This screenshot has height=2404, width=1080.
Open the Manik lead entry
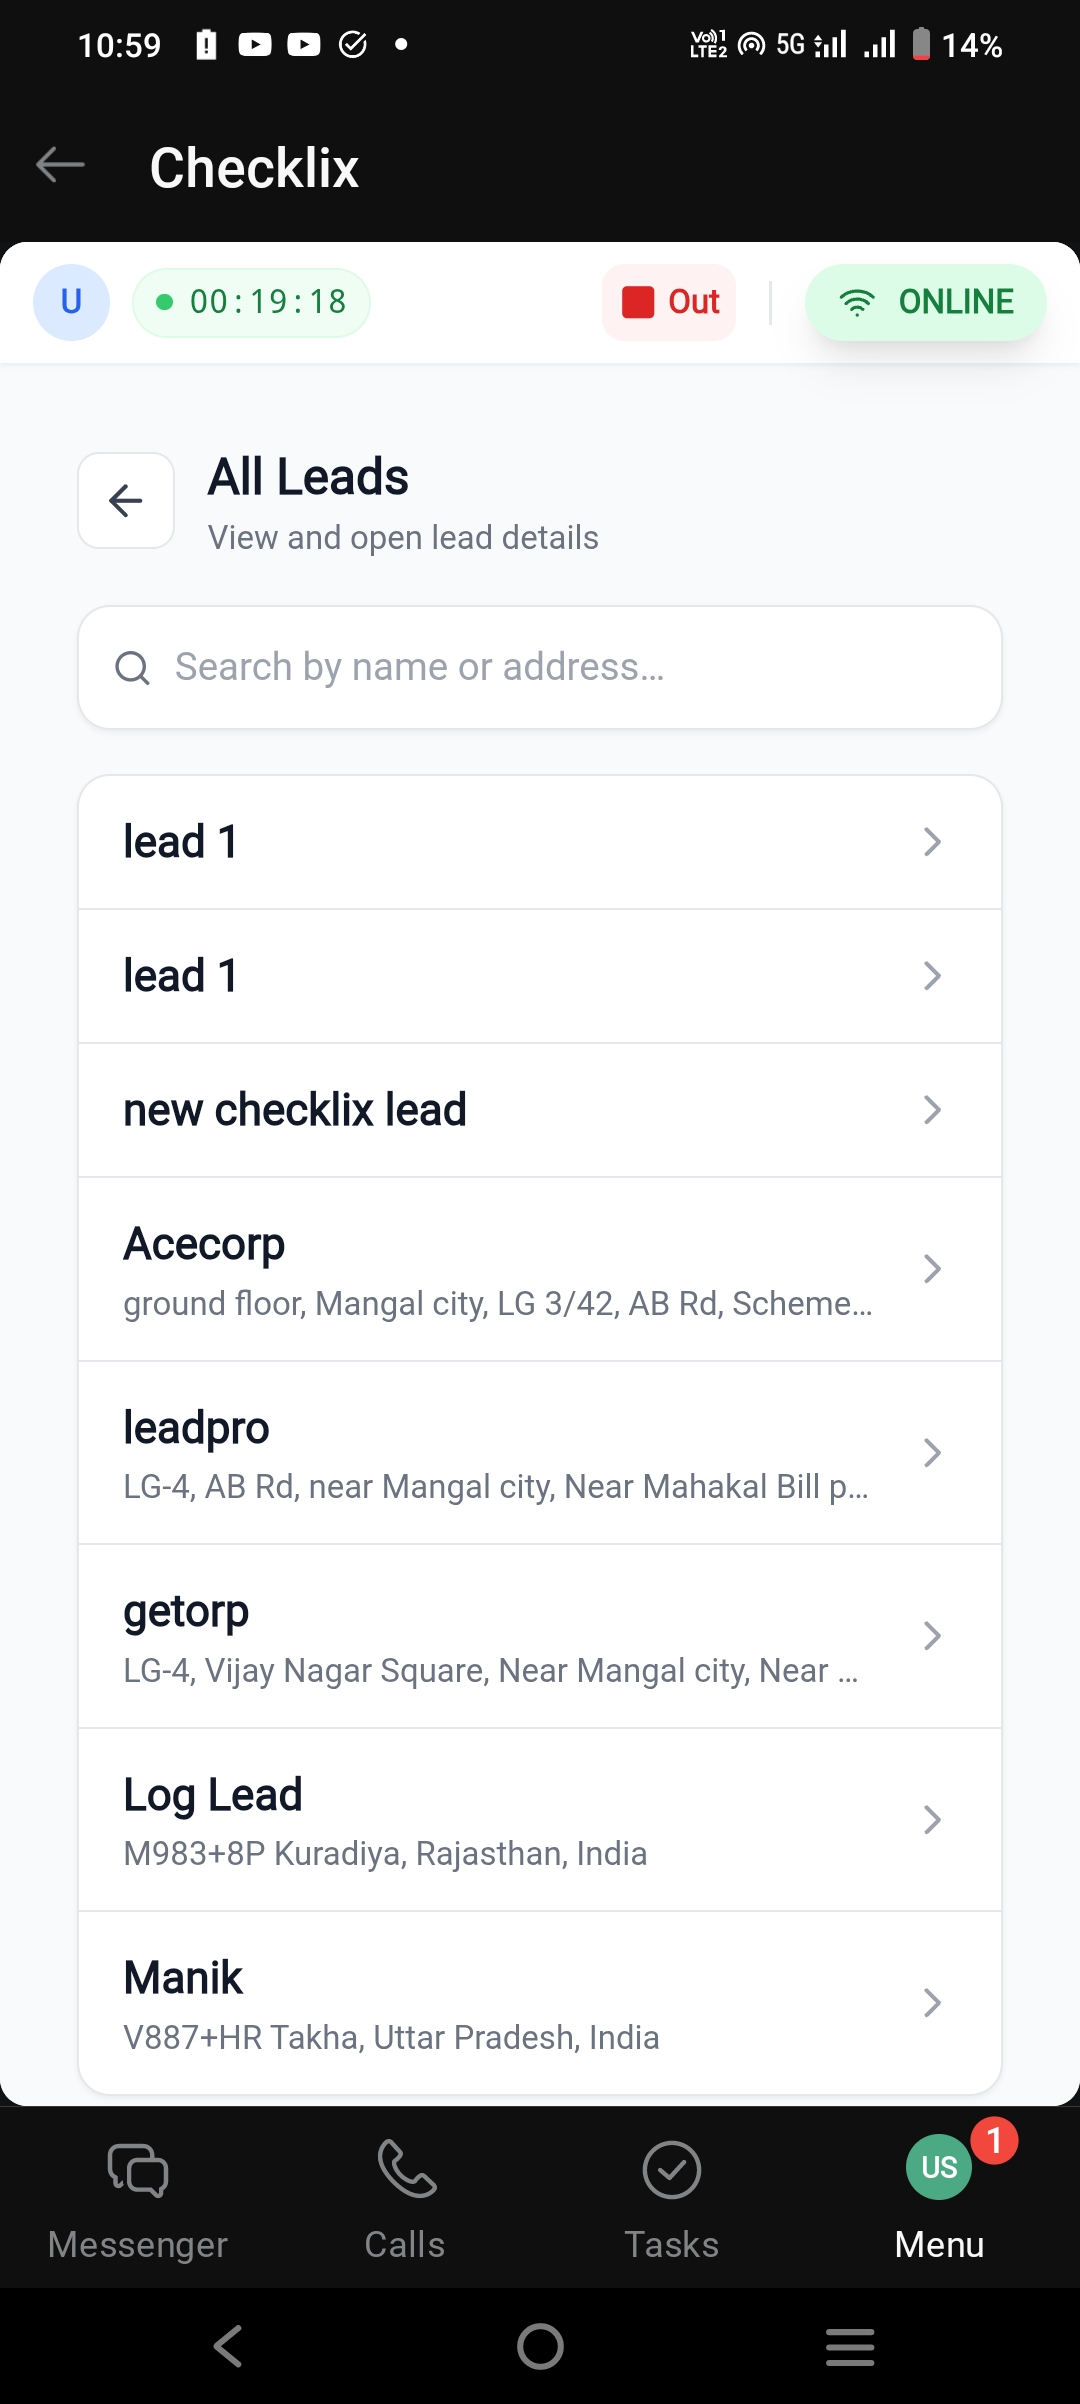pos(540,2003)
